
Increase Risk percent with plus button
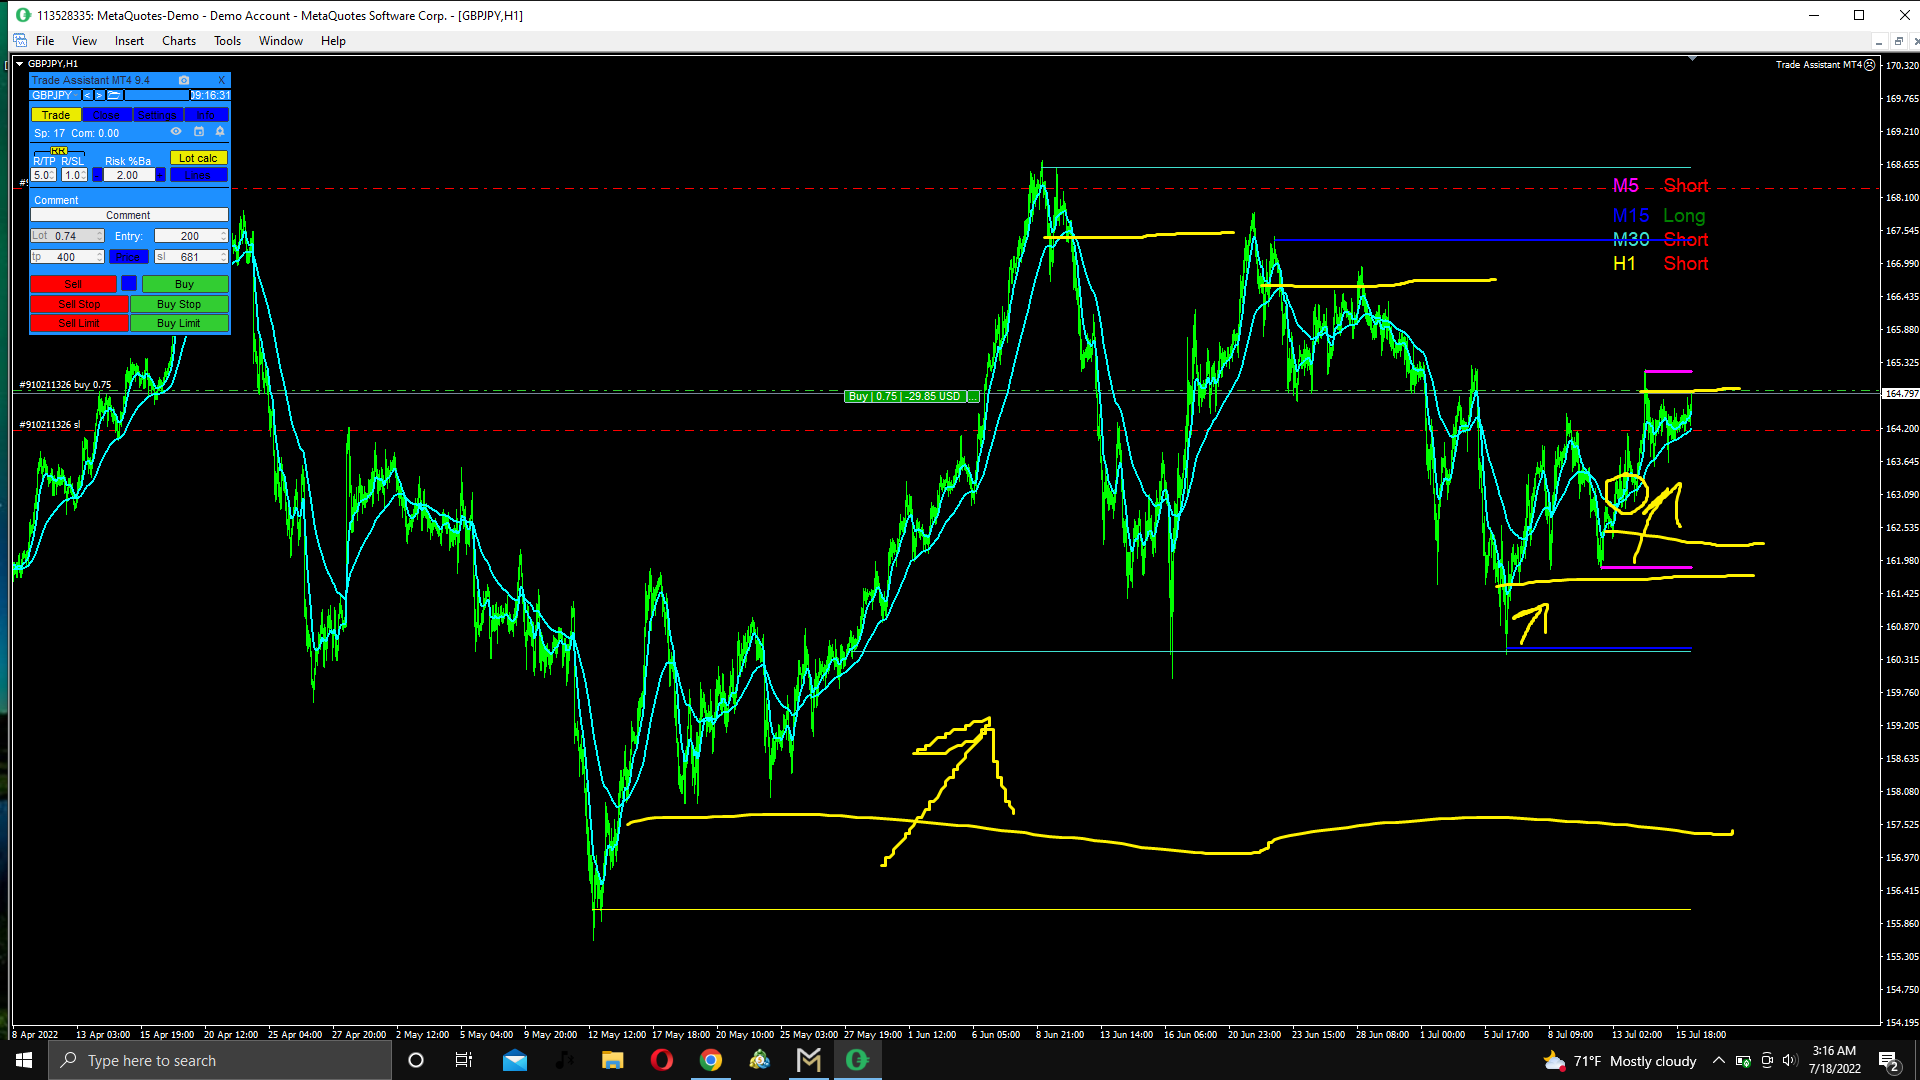click(160, 175)
